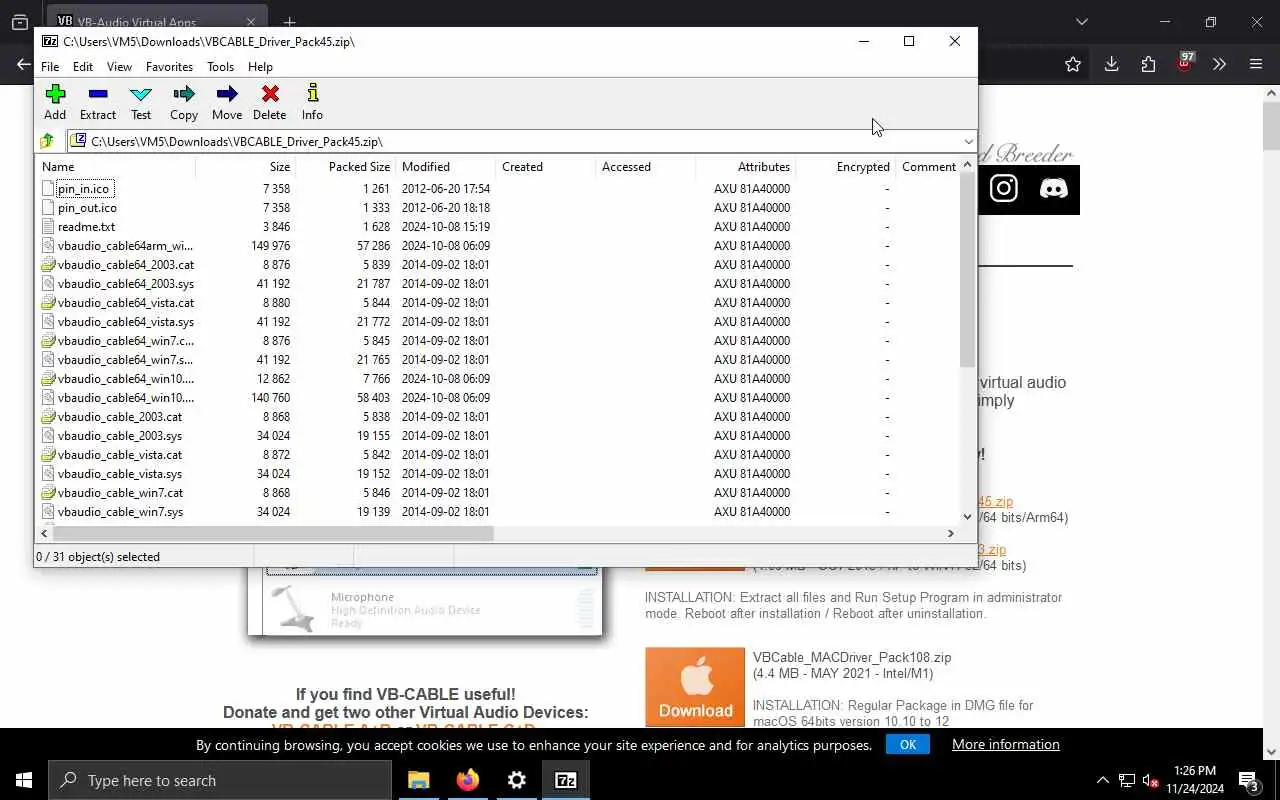Open the Settings gear in the taskbar
Screen dimensions: 1280x800
click(517, 780)
